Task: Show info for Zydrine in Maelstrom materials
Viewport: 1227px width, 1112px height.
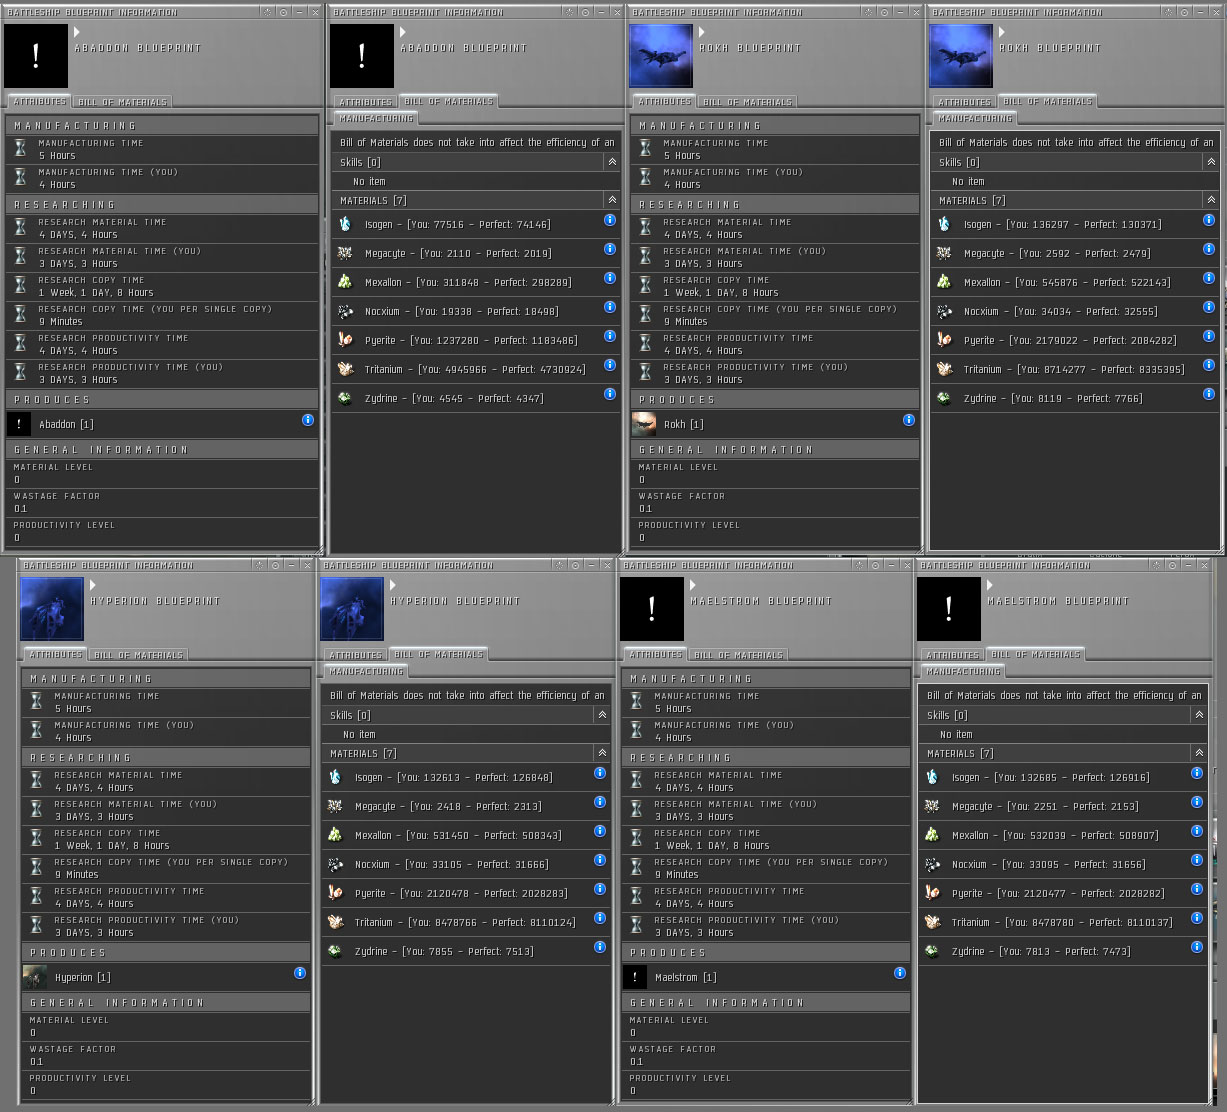Action: (1197, 947)
